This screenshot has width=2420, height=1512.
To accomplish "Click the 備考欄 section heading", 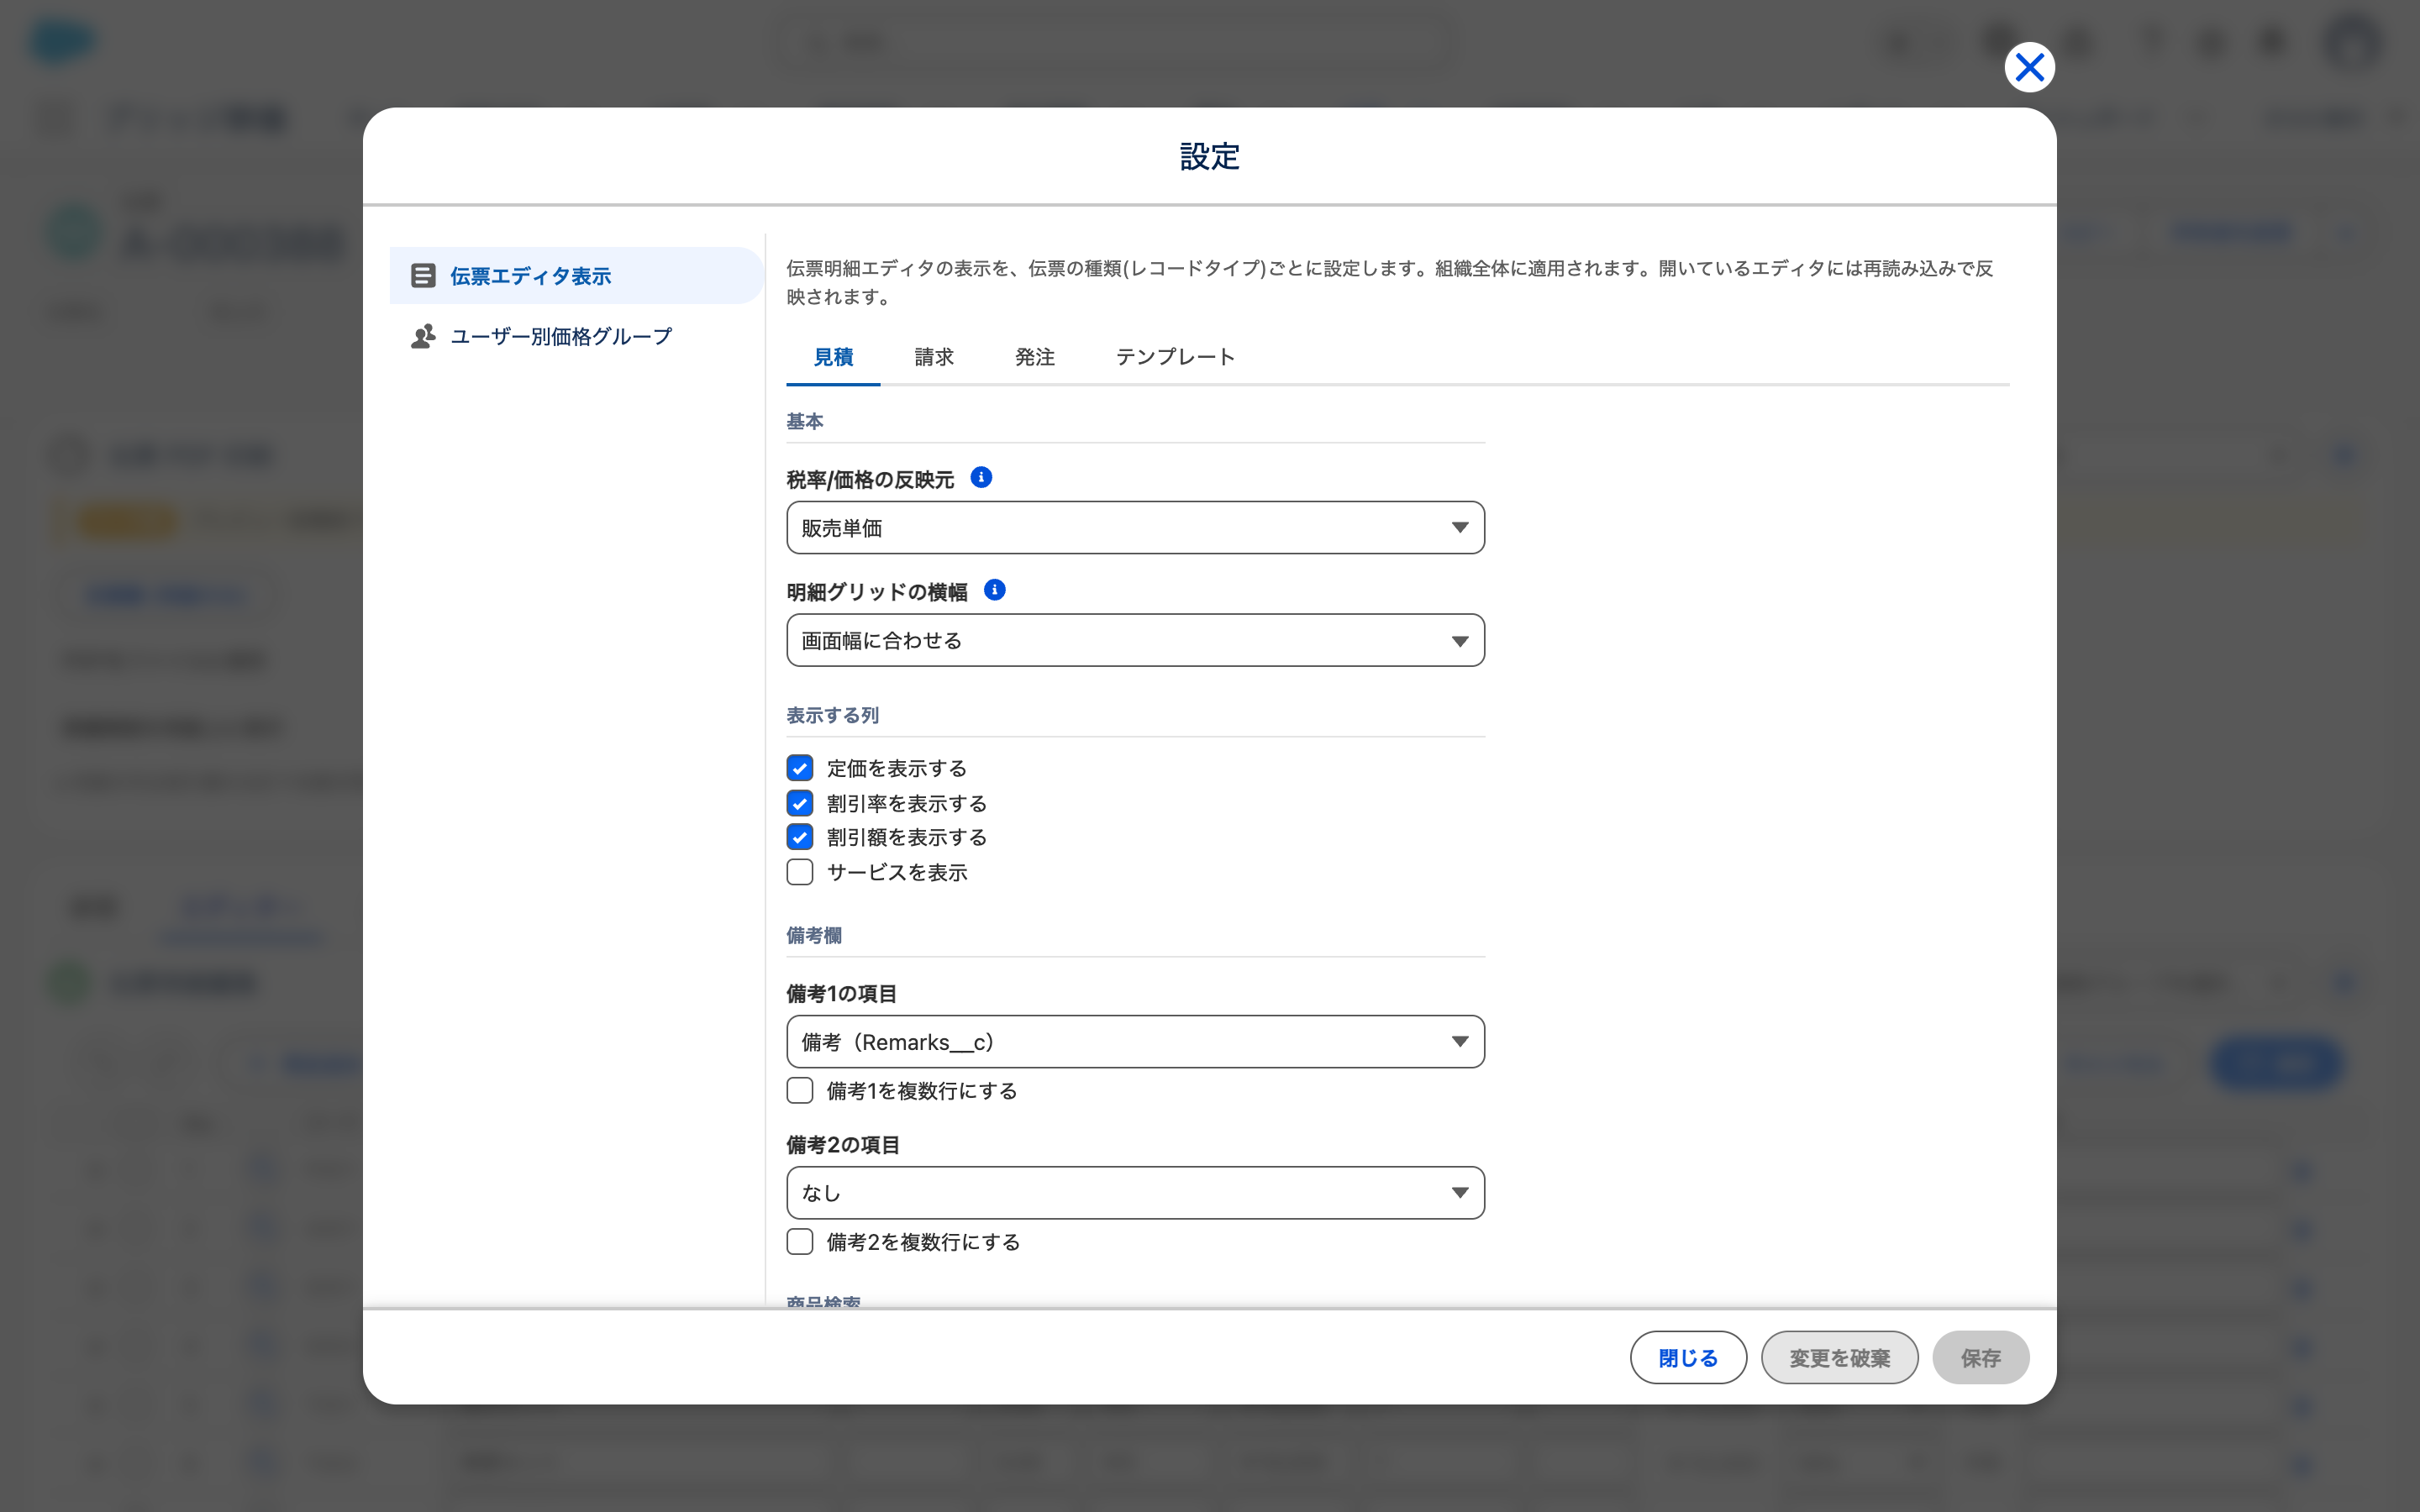I will click(x=814, y=936).
